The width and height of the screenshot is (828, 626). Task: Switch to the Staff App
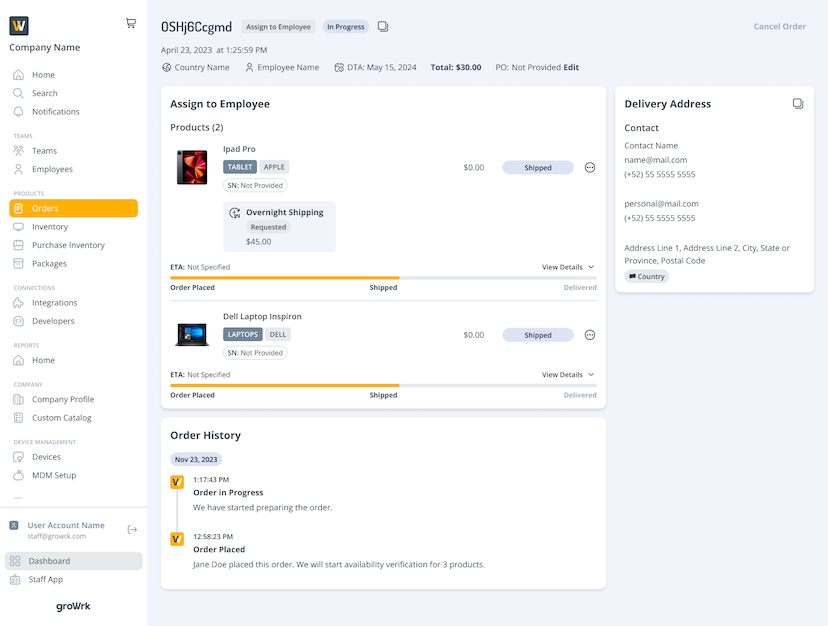pos(45,580)
